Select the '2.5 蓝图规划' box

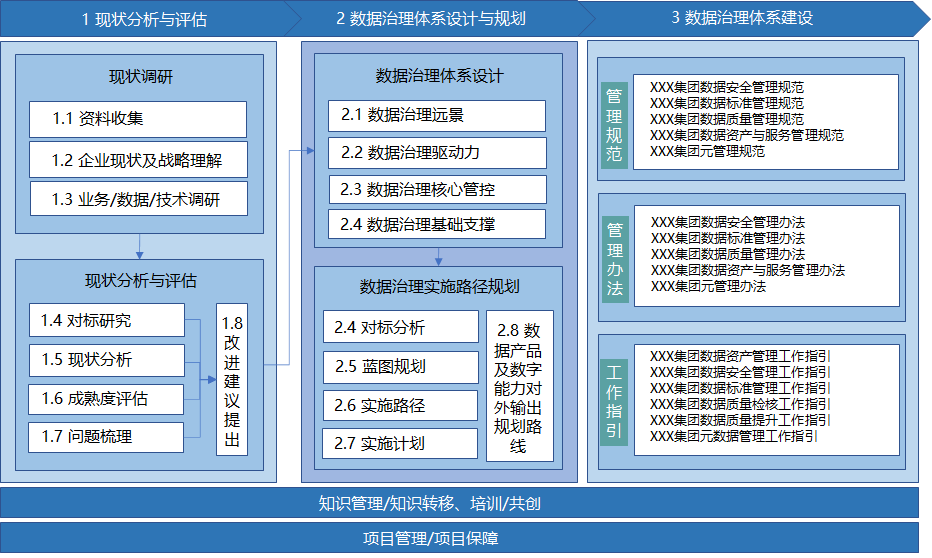(401, 367)
